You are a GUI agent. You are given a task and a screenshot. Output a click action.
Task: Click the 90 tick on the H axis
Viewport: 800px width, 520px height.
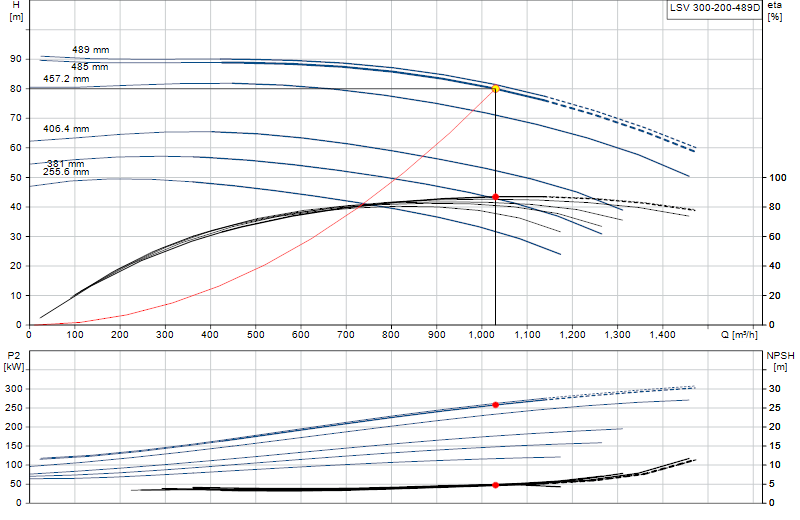point(16,59)
